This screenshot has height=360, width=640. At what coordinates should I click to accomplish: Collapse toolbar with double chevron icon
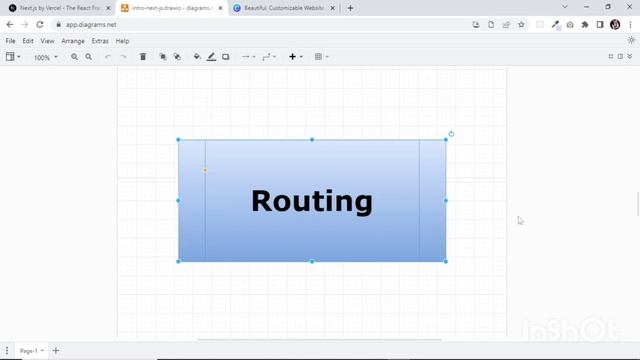[x=630, y=56]
